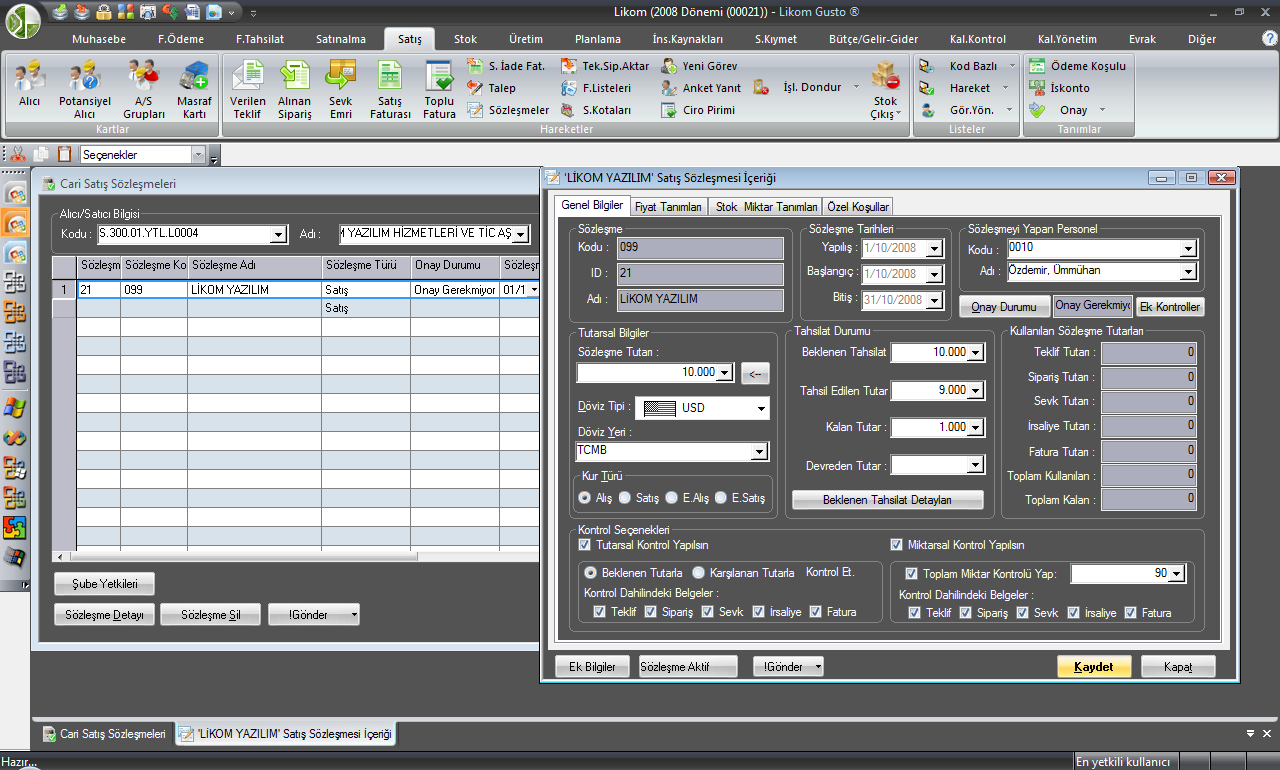Open Sözleşme Tutarı value dropdown
Image resolution: width=1280 pixels, height=770 pixels.
726,372
